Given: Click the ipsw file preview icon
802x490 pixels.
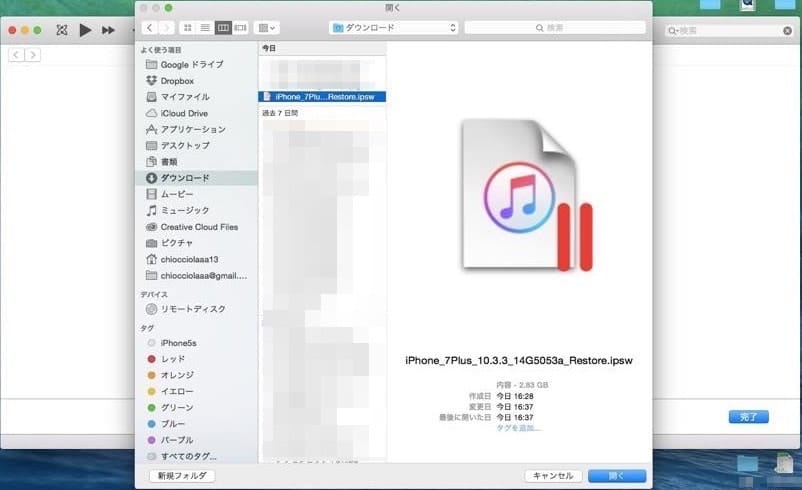Looking at the screenshot, I should point(527,194).
